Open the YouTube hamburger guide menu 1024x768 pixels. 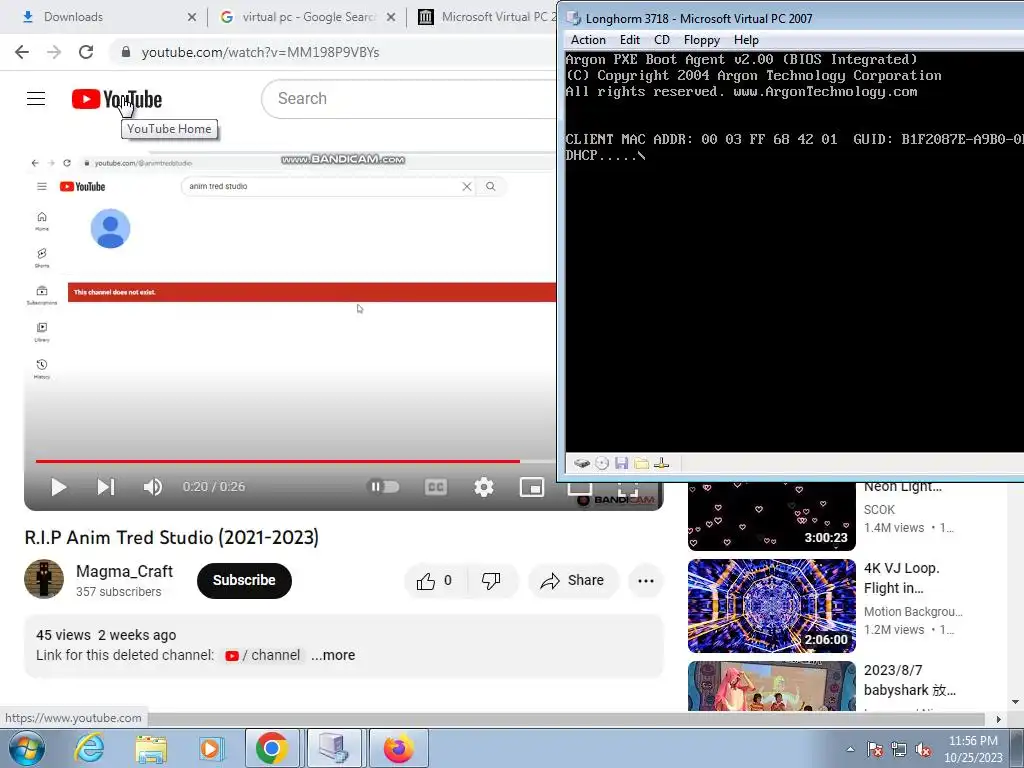36,99
